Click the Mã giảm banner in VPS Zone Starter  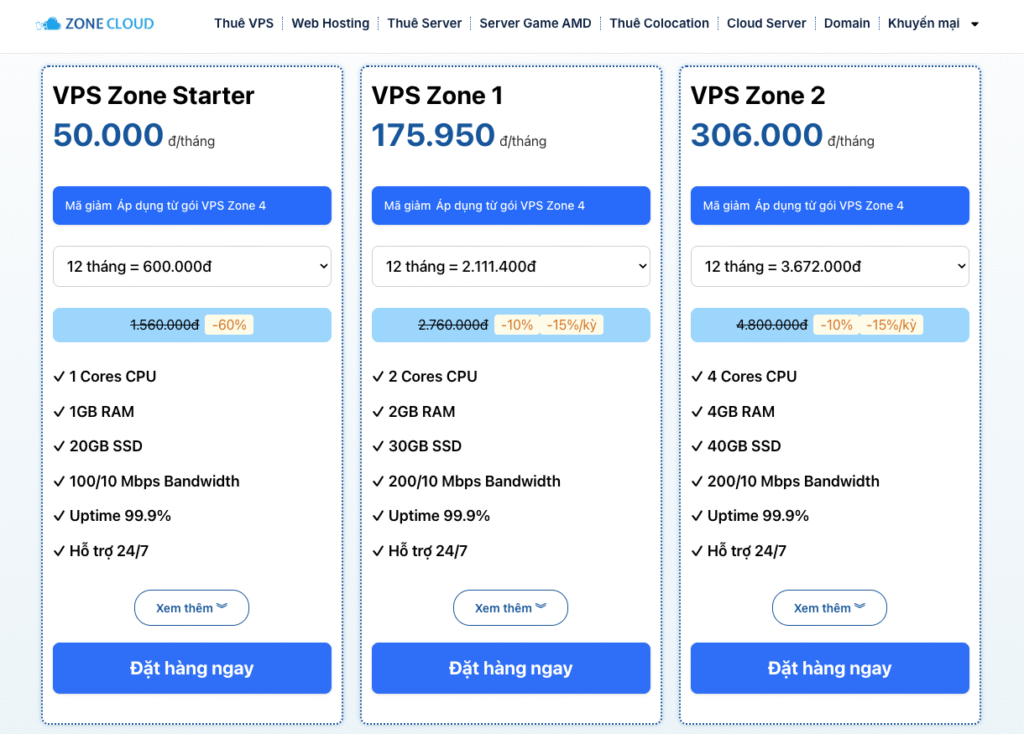coord(191,206)
